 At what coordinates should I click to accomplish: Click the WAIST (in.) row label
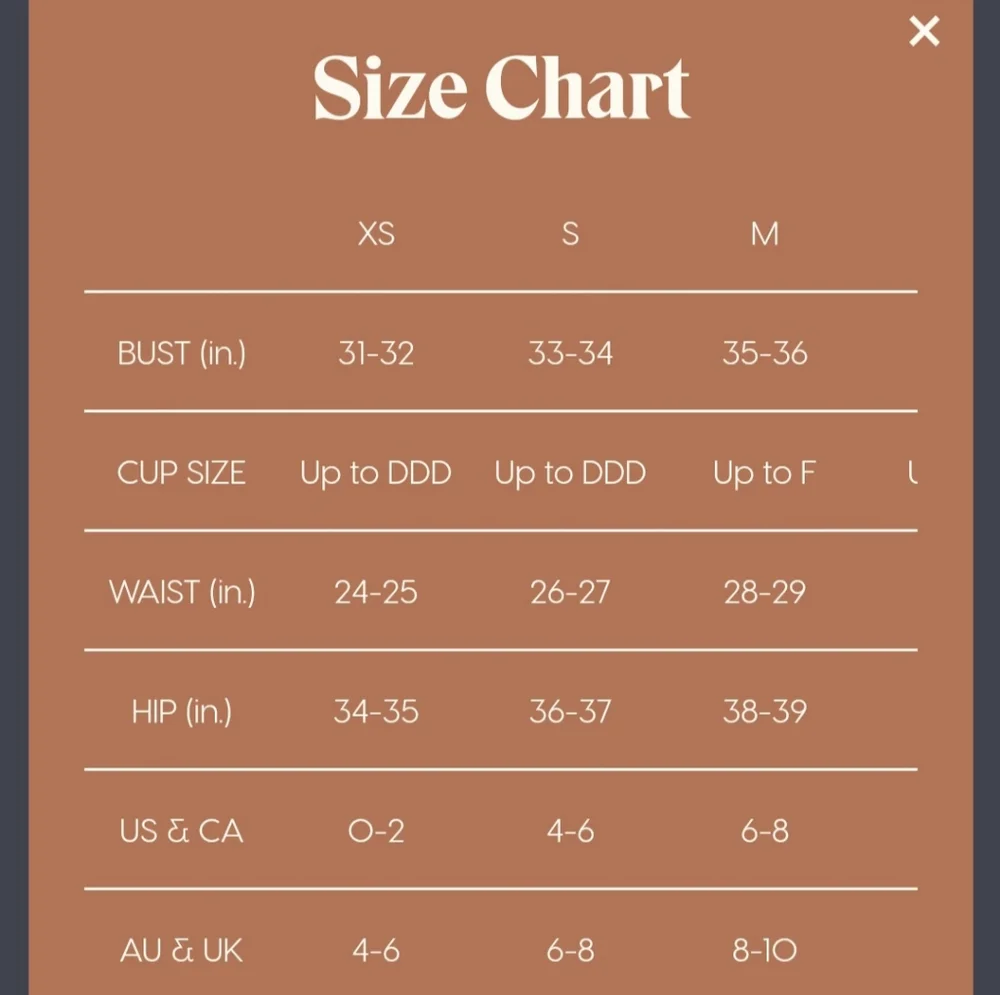(182, 592)
